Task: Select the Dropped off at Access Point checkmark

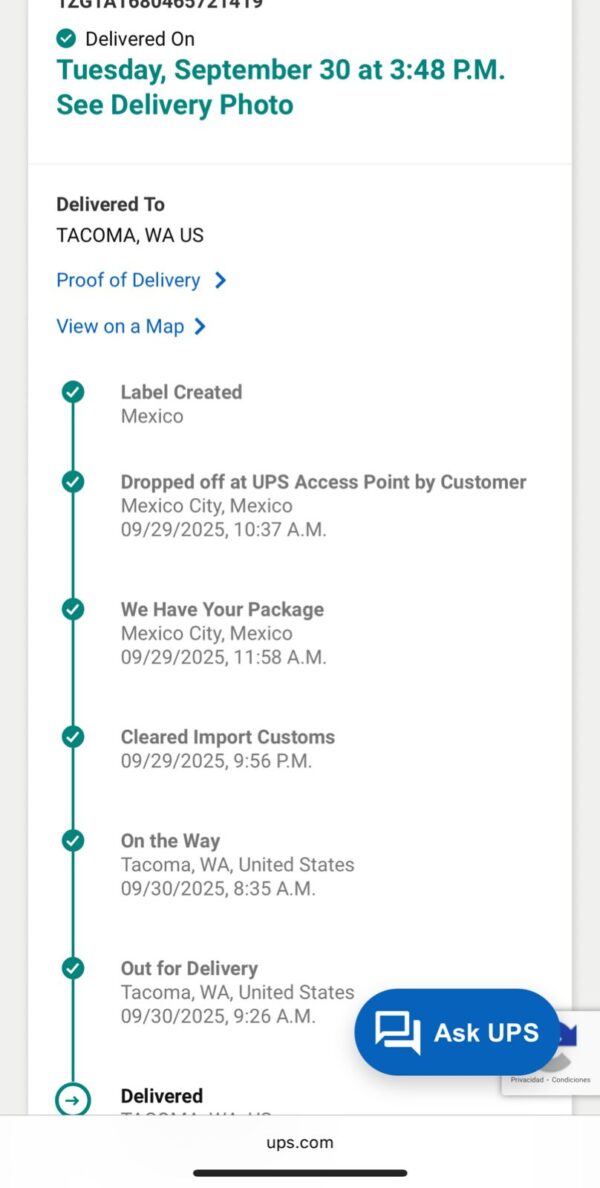Action: pos(73,482)
